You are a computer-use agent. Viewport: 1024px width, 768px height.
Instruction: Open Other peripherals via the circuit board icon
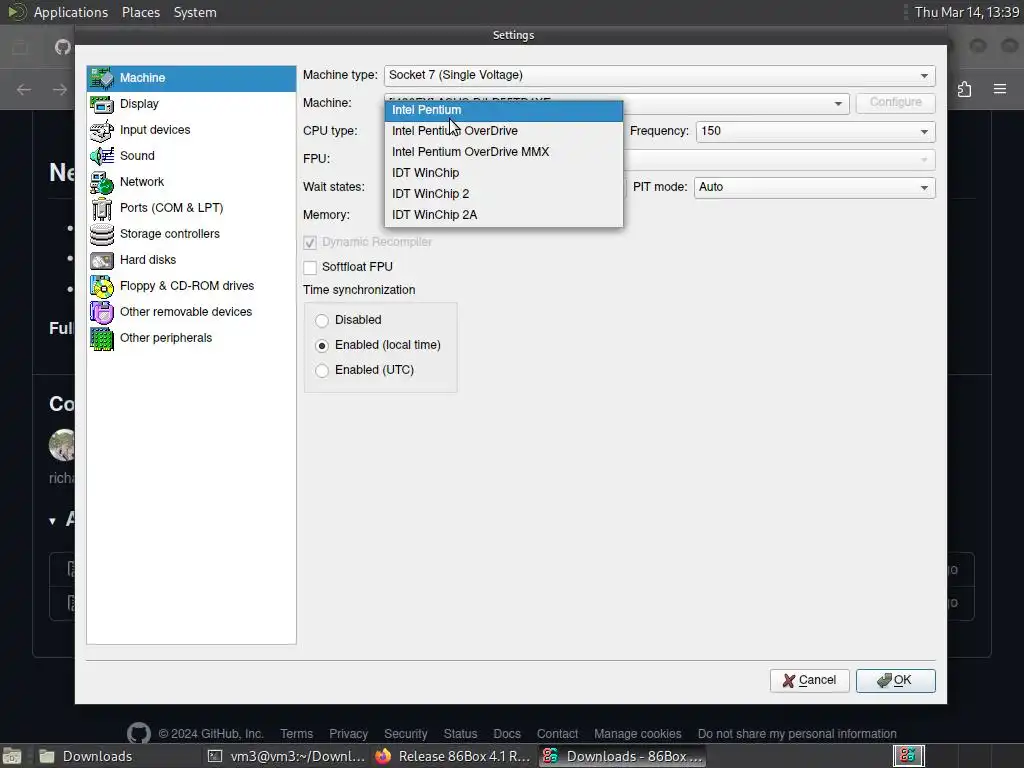point(102,338)
